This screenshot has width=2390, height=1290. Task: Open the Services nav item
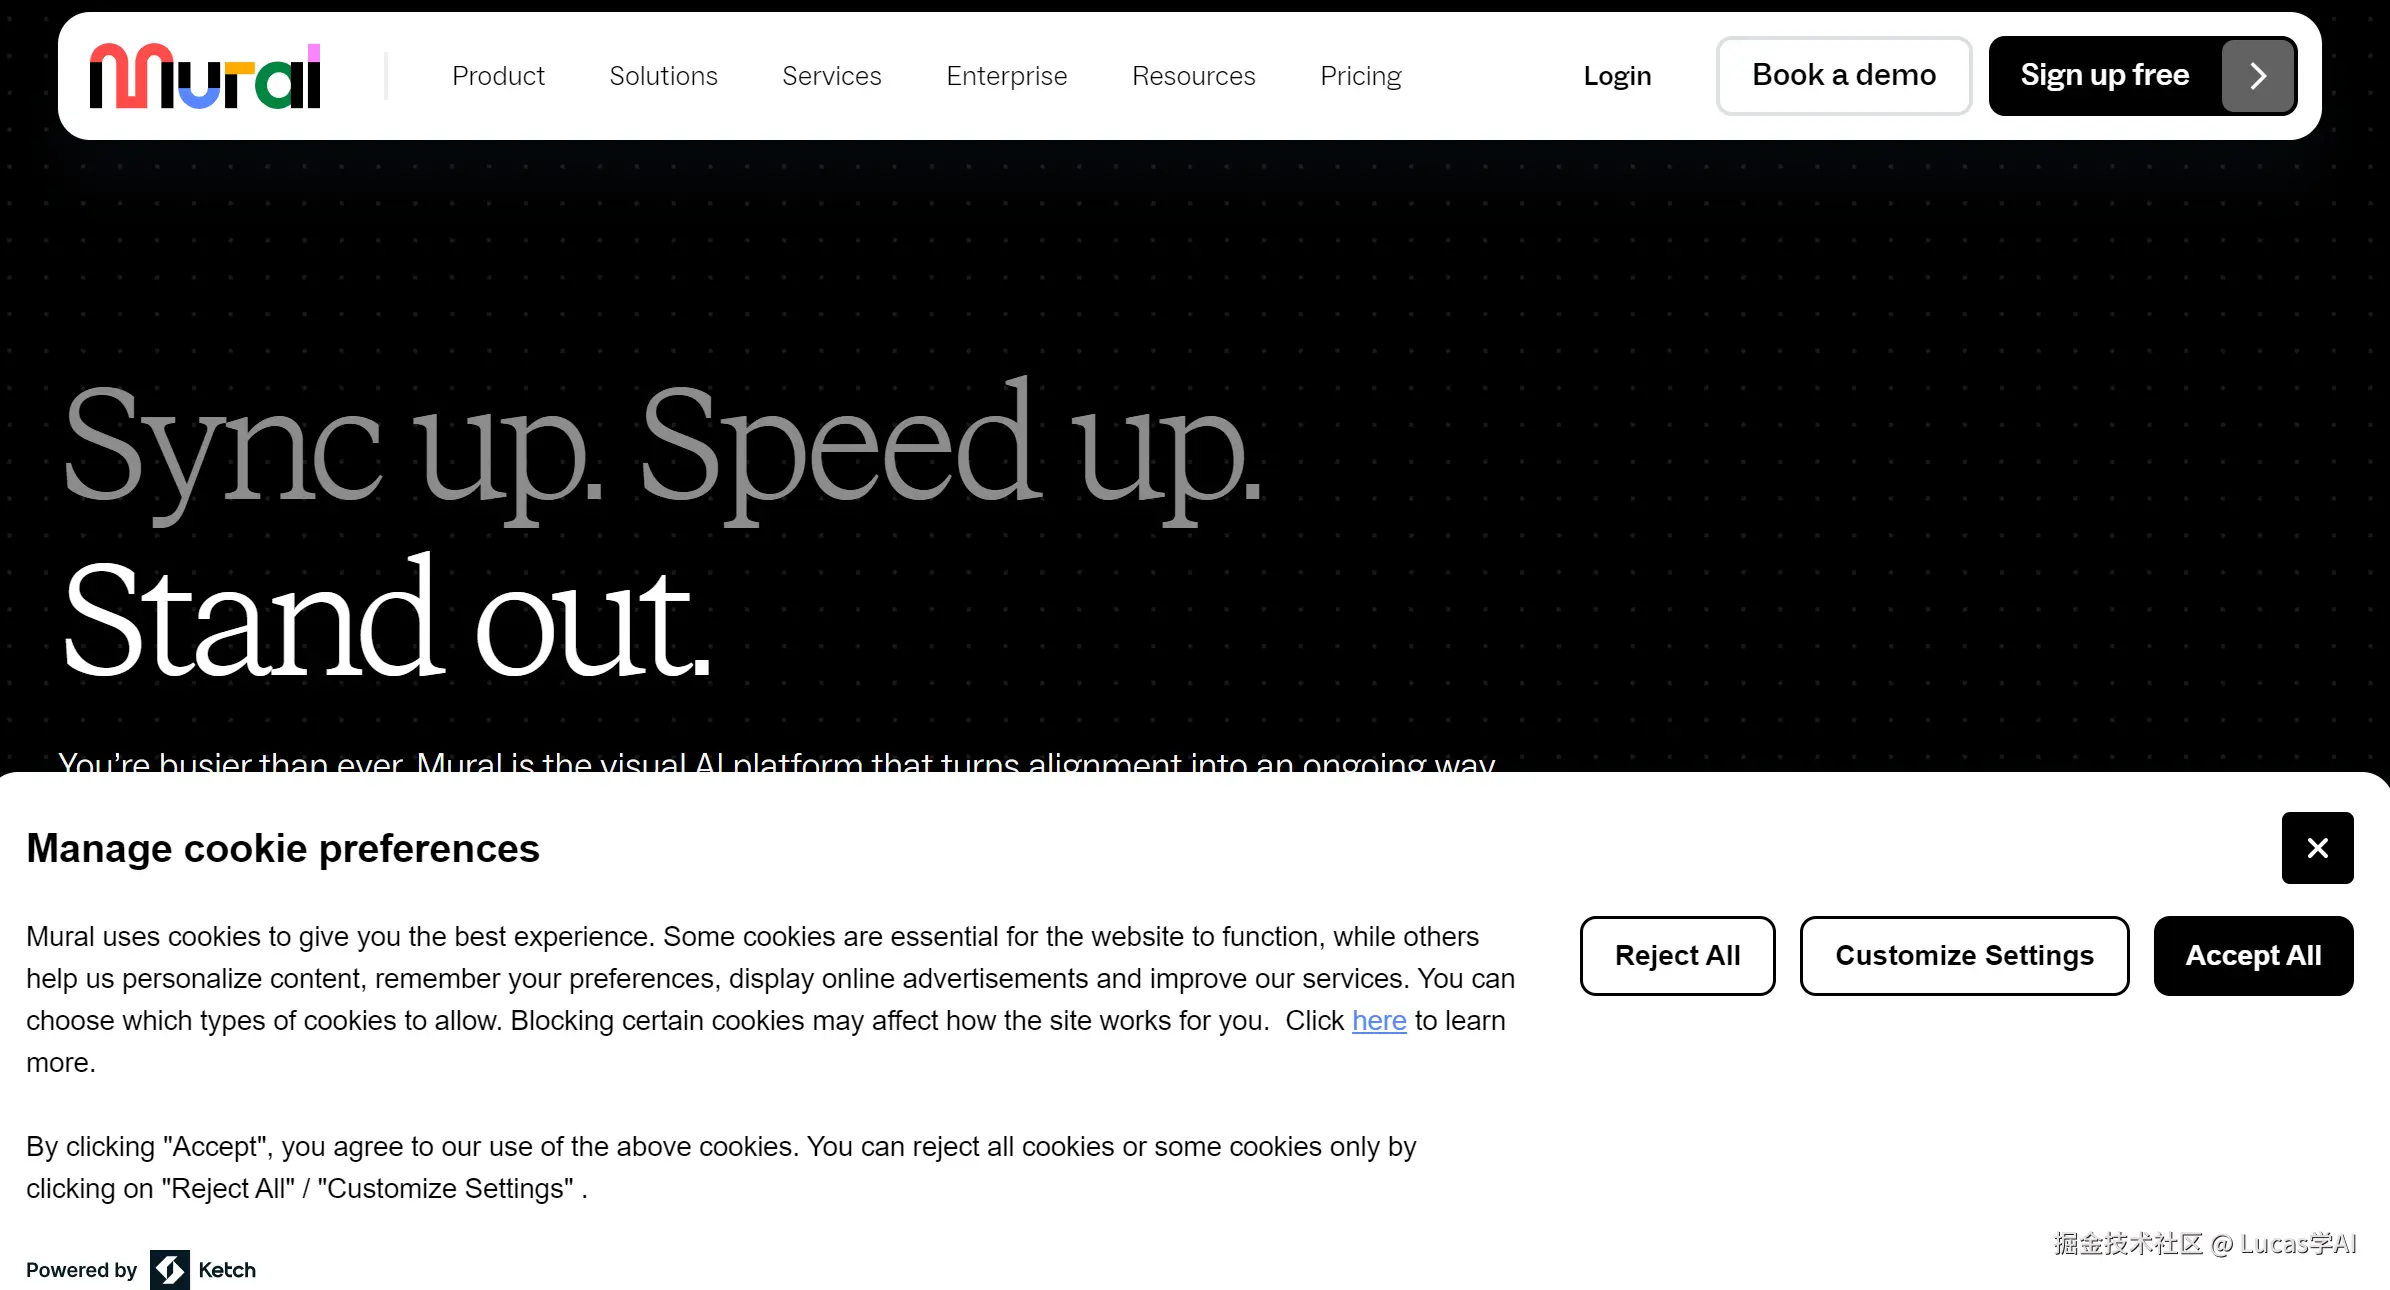(x=831, y=76)
